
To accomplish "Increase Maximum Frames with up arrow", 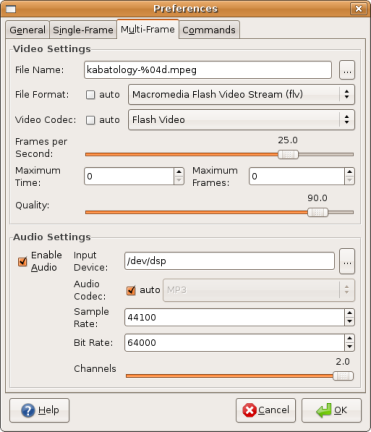I will point(349,172).
